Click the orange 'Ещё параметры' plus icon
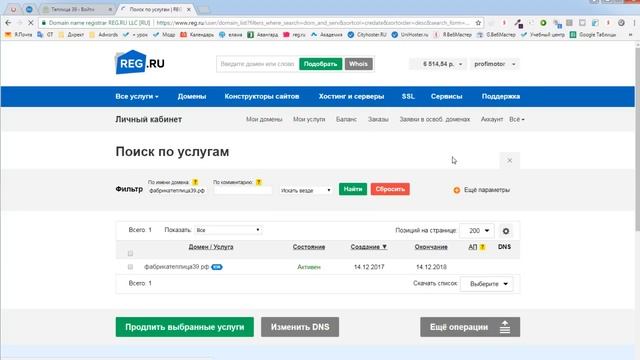Viewport: 640px width, 360px height. pos(457,190)
